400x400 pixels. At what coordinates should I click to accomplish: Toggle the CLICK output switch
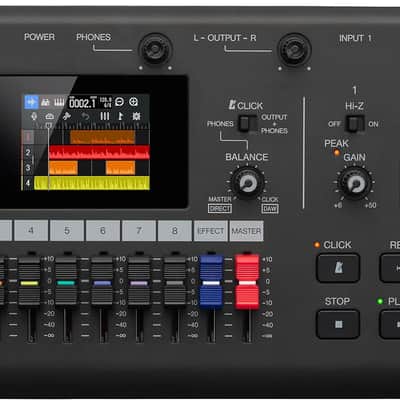tap(248, 124)
